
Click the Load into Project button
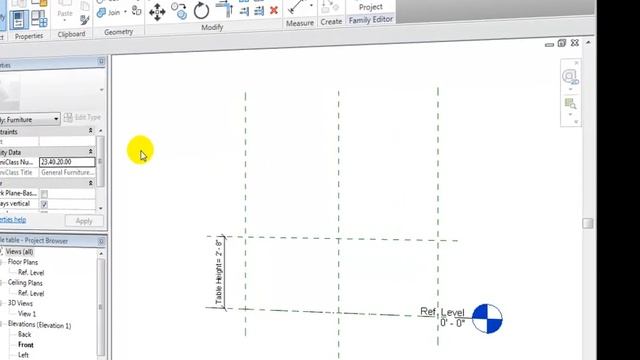pos(371,6)
